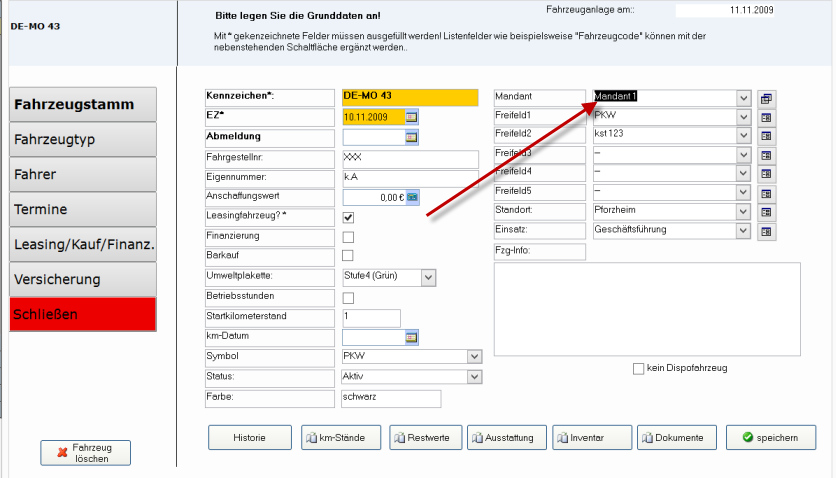Click the edit-list icon next to Freifeld1

point(766,118)
